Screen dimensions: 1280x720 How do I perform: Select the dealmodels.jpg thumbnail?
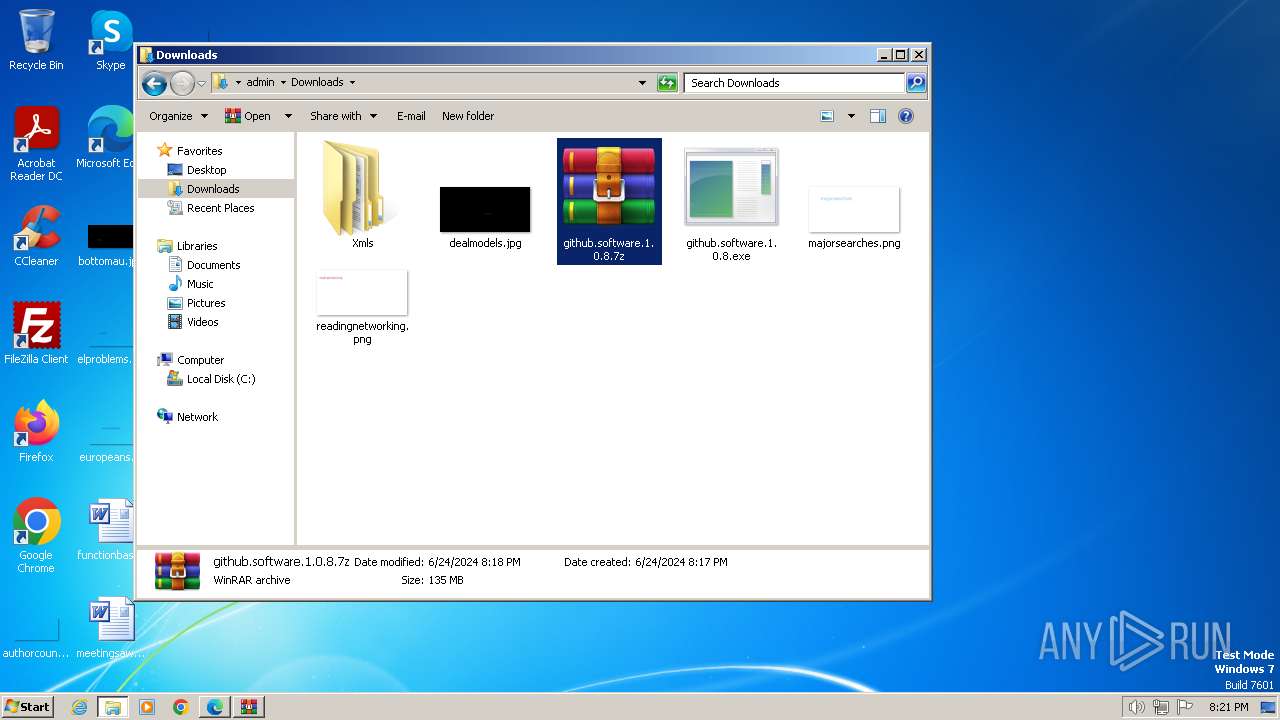pos(485,209)
